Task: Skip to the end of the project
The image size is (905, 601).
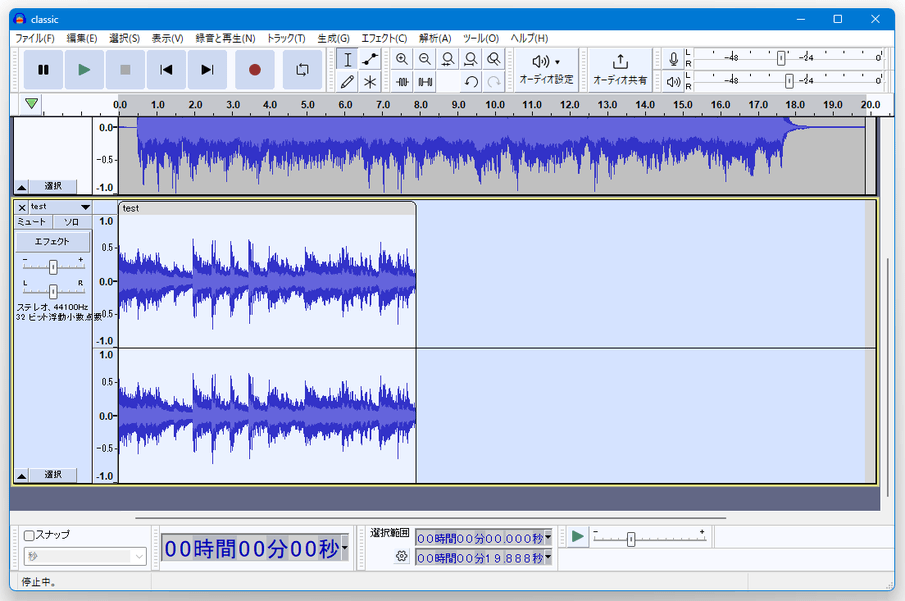Action: click(207, 70)
